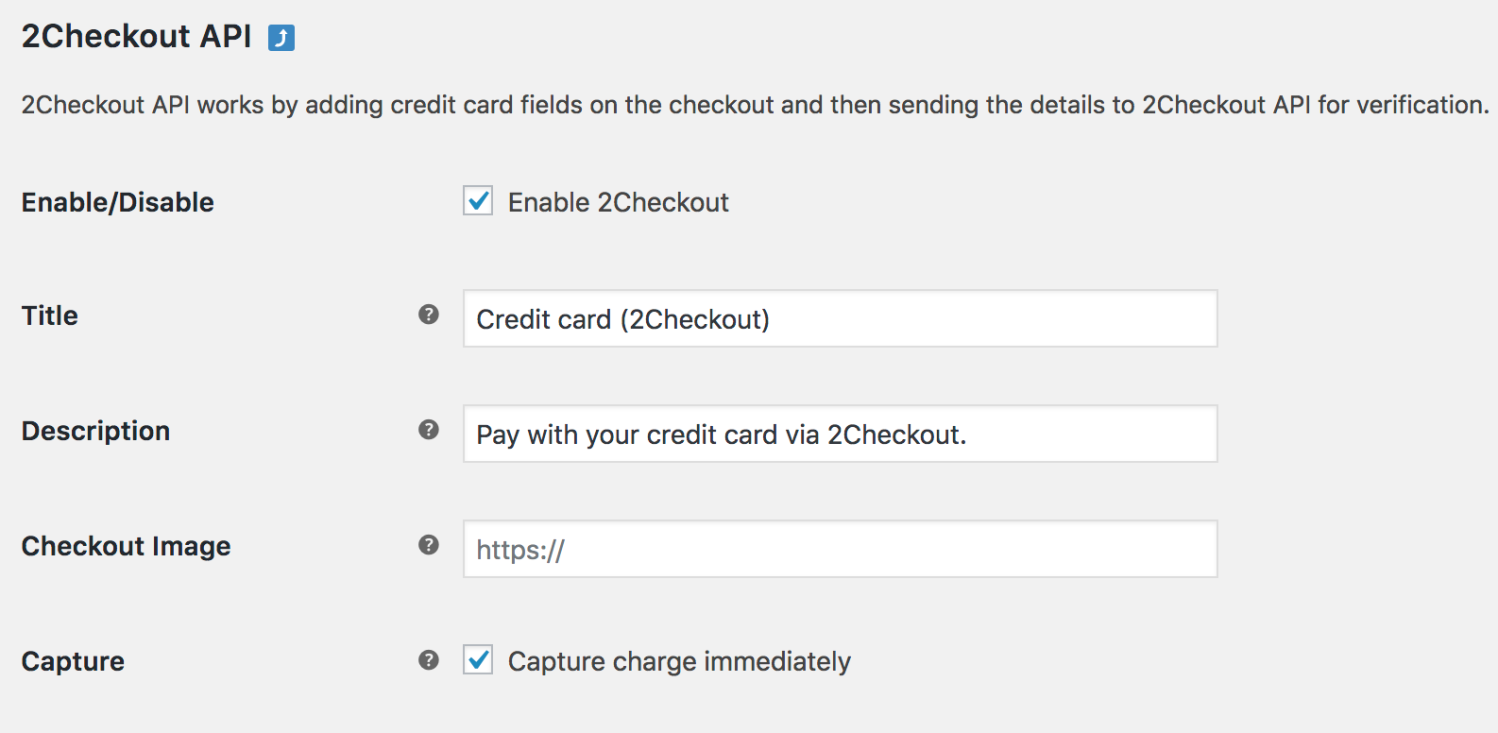Toggle the Enable/Disable gateway checkbox

478,201
